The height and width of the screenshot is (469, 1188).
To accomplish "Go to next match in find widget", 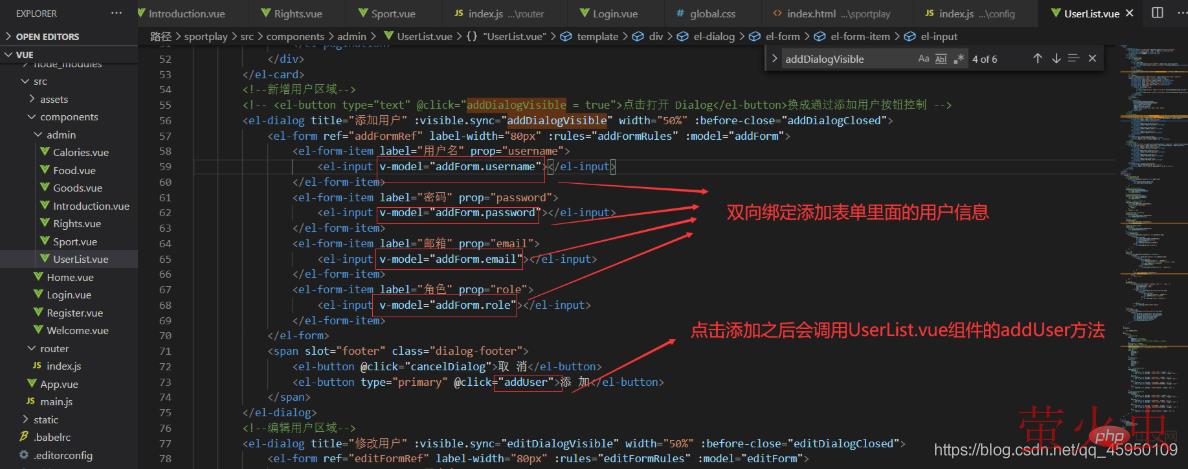I will (1056, 59).
